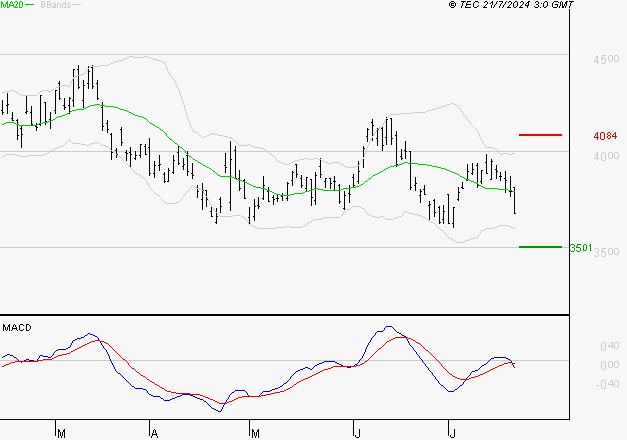Click the May 'M' month tick label

click(x=255, y=434)
